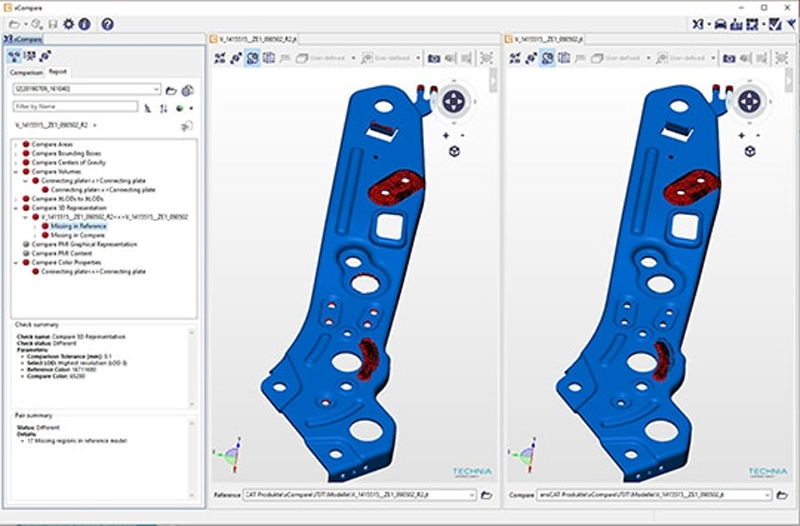Zoom out with minus under Compare navigation wheel
This screenshot has width=800, height=526.
click(758, 136)
